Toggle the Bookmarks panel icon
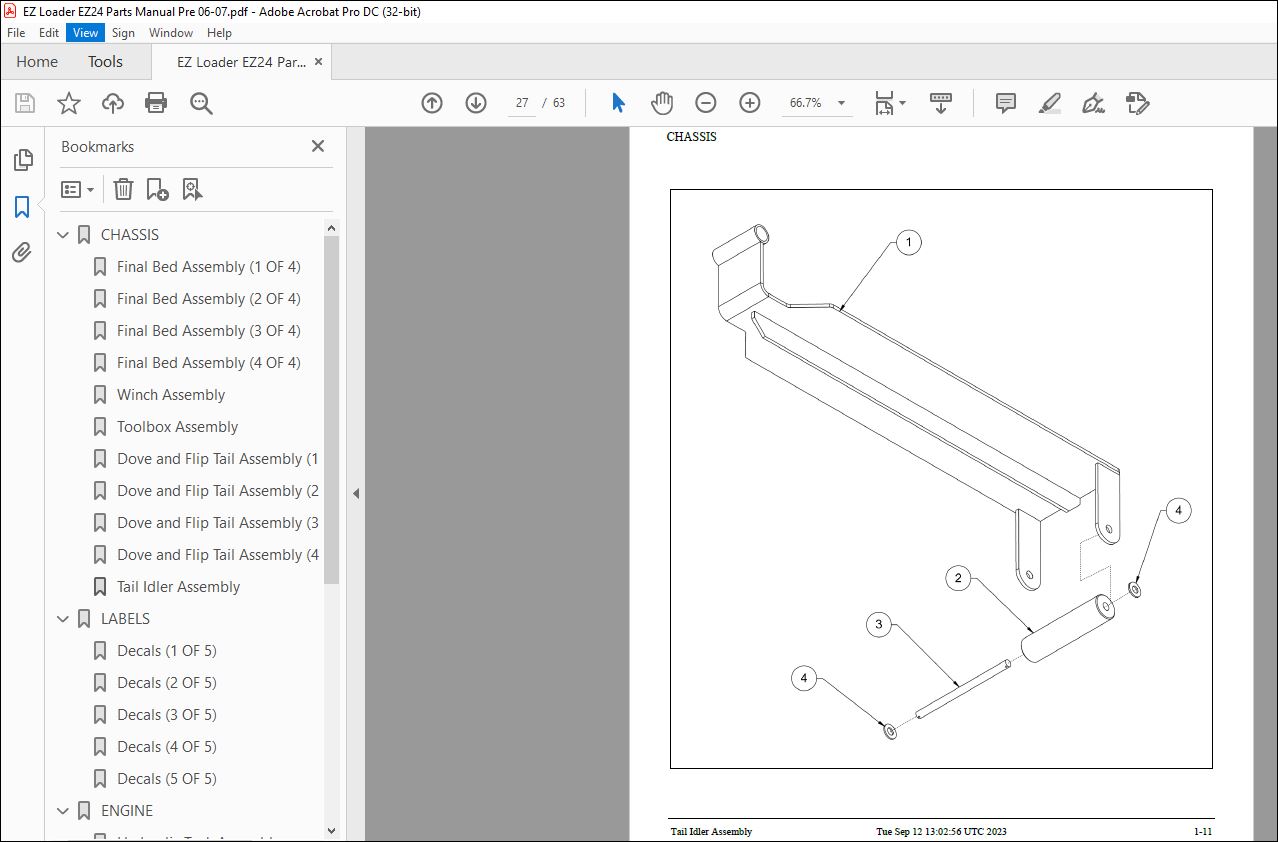 tap(21, 207)
